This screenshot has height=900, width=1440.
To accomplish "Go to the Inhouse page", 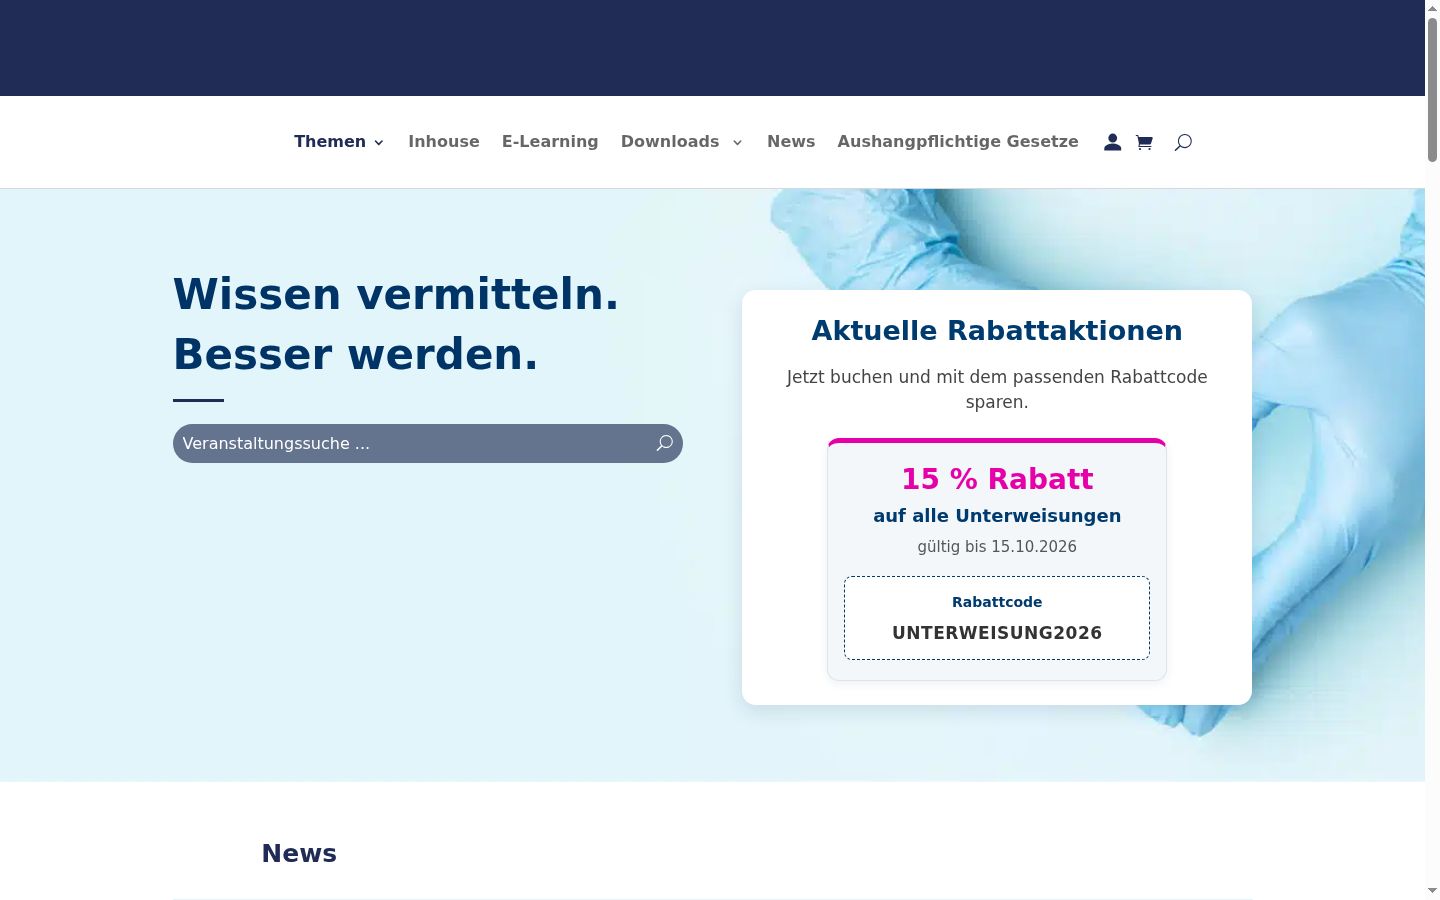I will 444,142.
